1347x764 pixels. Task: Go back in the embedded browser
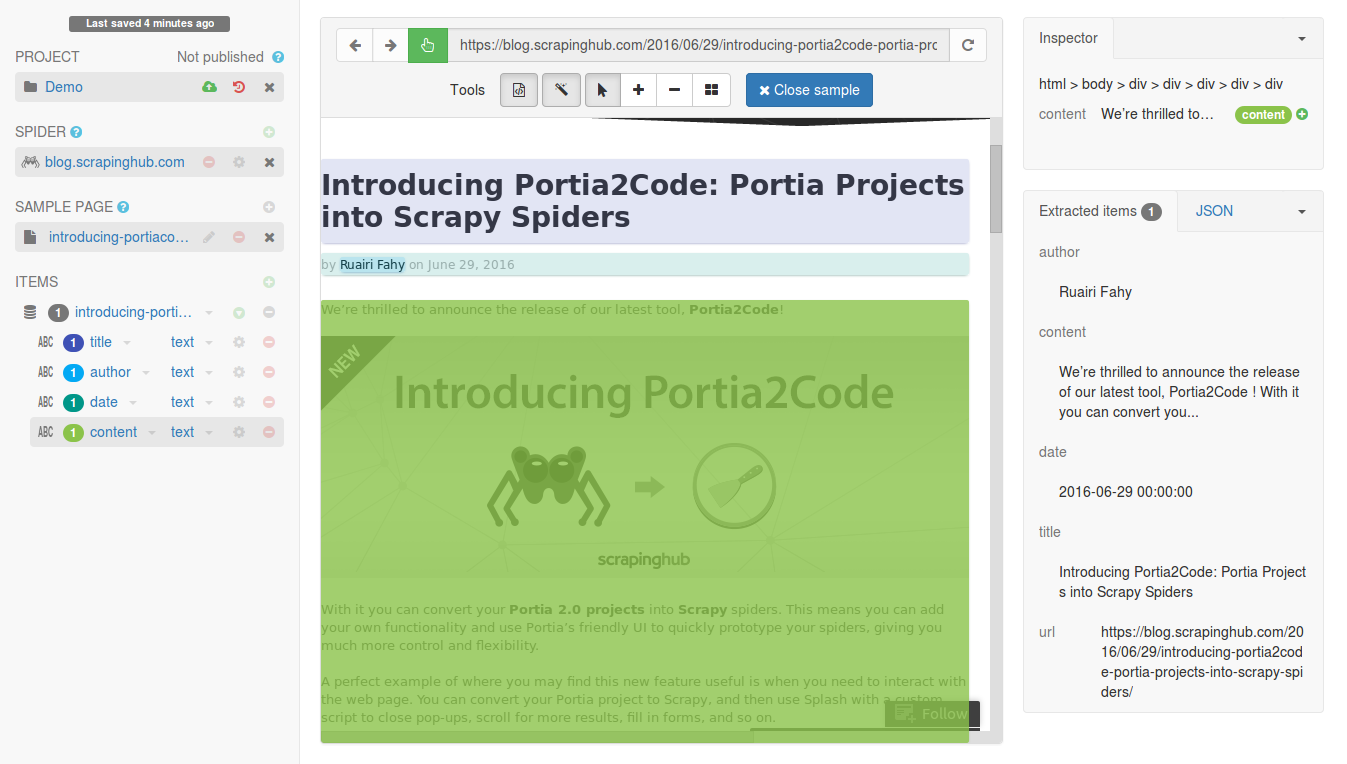(x=355, y=45)
